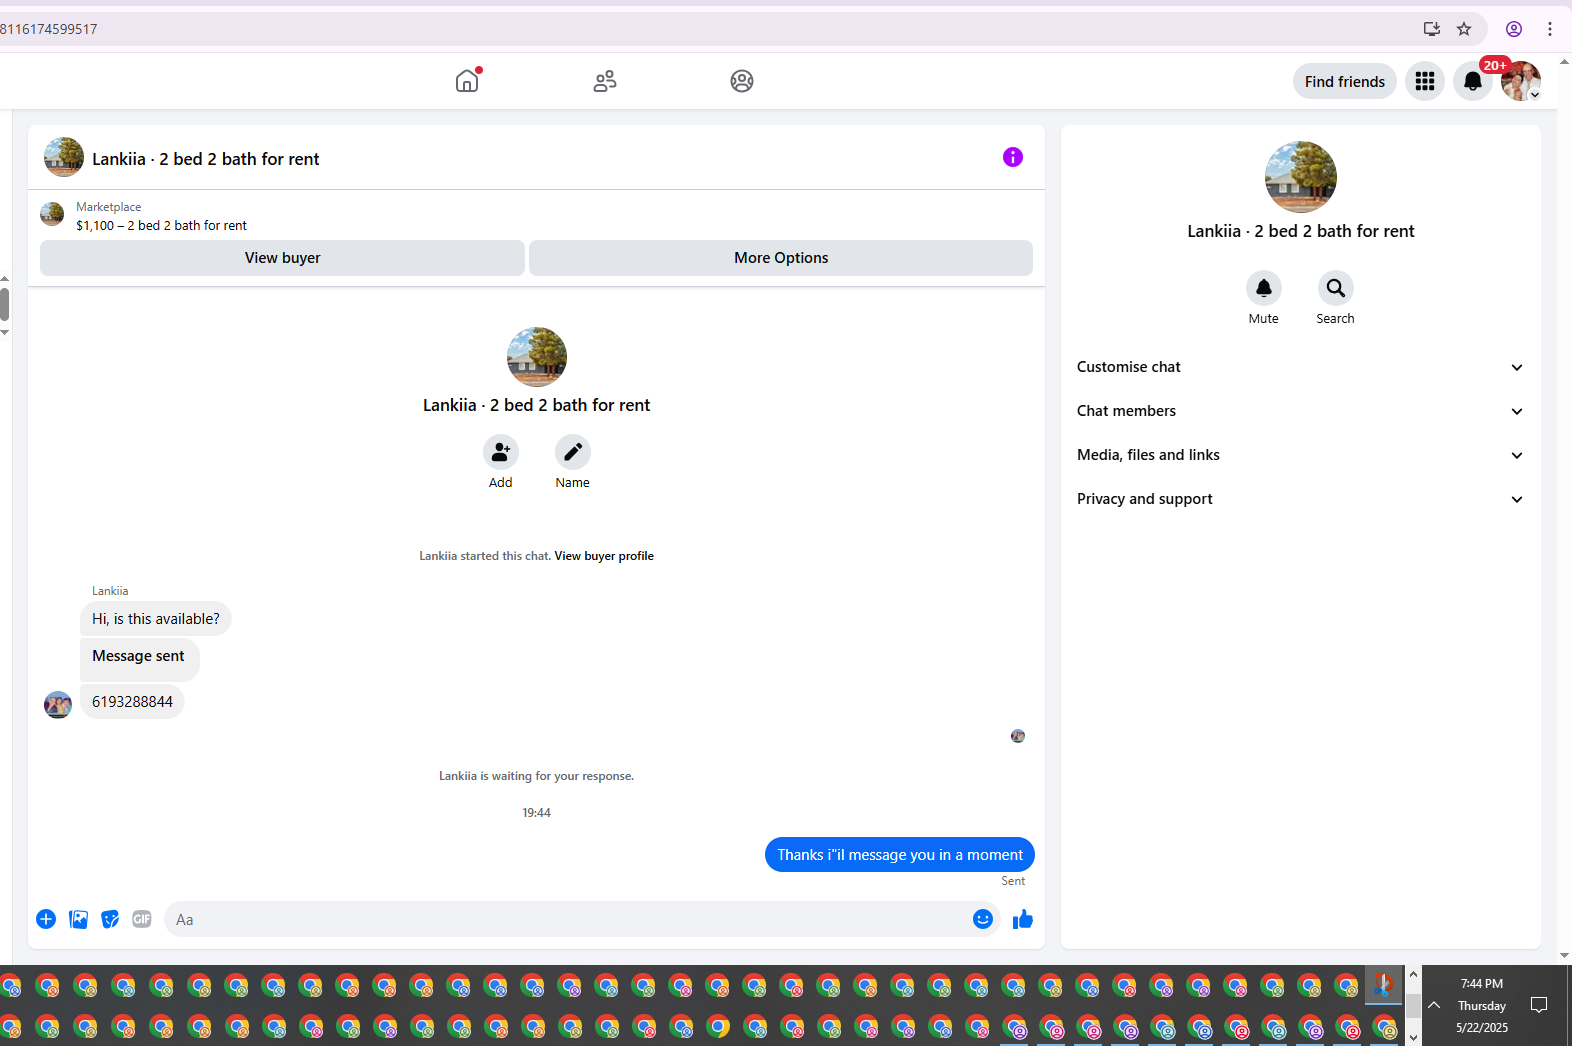The height and width of the screenshot is (1046, 1572).
Task: Click the "Thanks i"il message you in a moment" bubble
Action: (x=900, y=855)
